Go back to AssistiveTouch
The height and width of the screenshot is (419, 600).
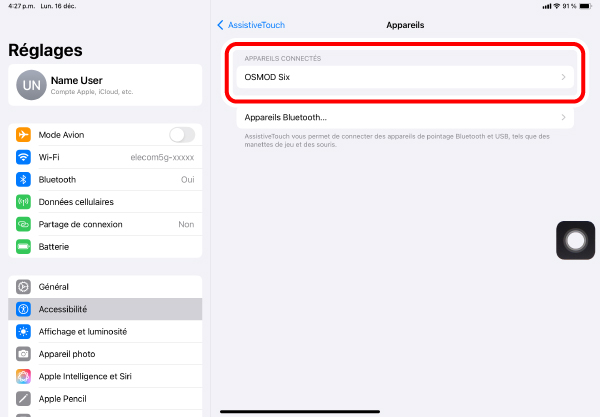pos(251,25)
